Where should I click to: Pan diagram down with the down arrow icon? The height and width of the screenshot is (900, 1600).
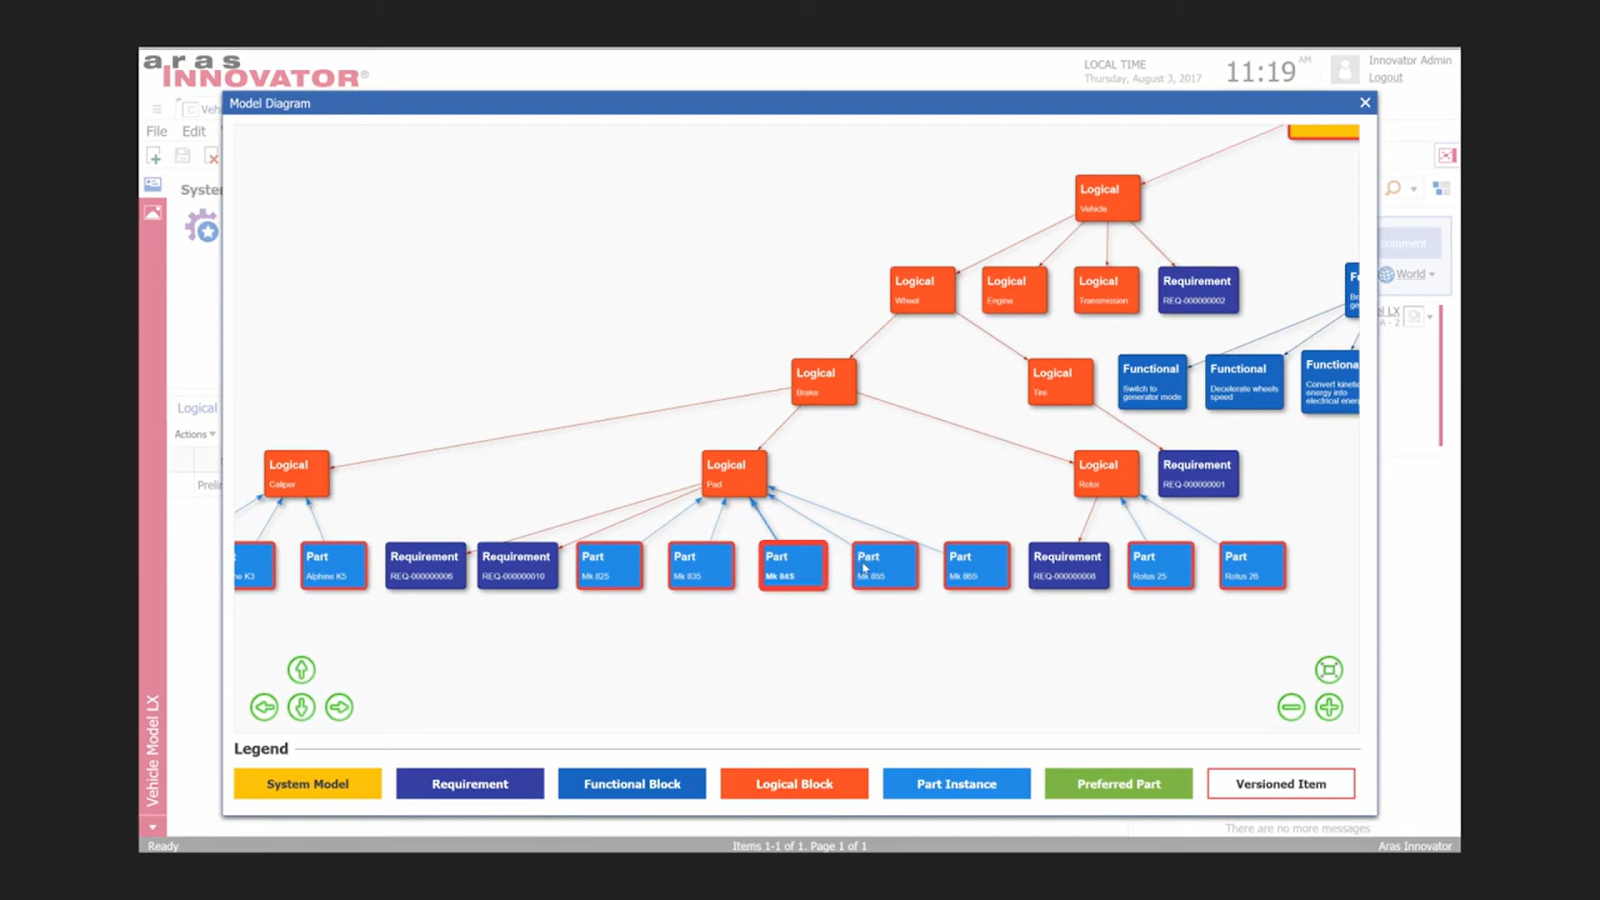[301, 707]
